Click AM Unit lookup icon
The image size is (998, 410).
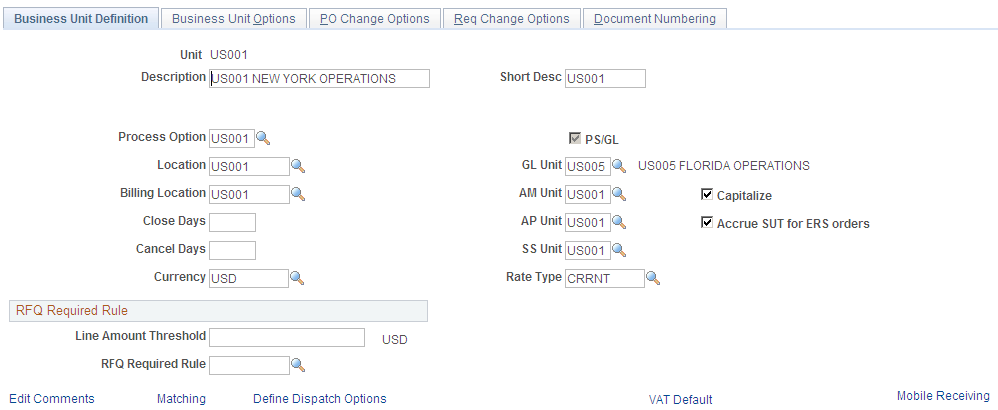[619, 194]
